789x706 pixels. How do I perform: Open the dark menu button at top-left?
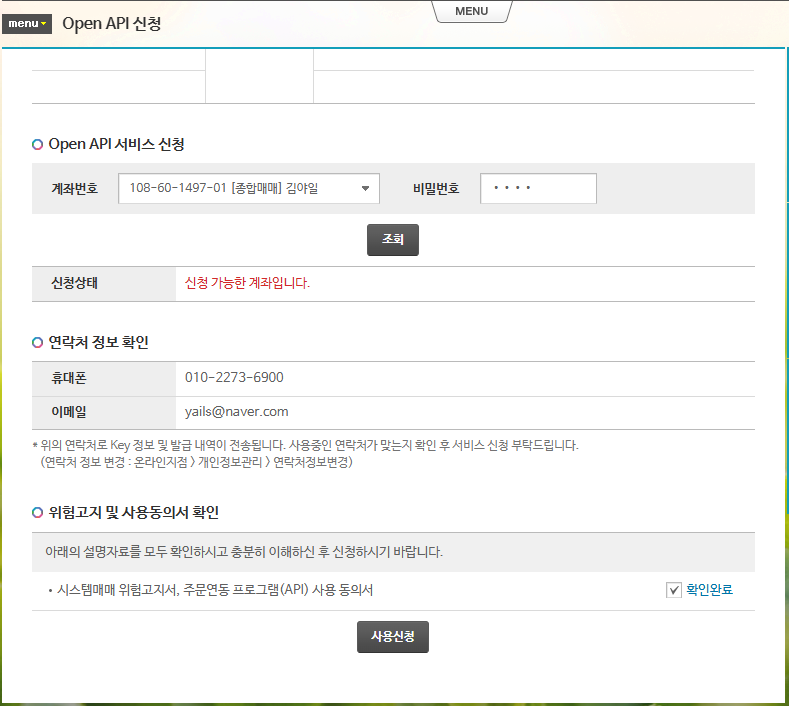click(x=27, y=24)
